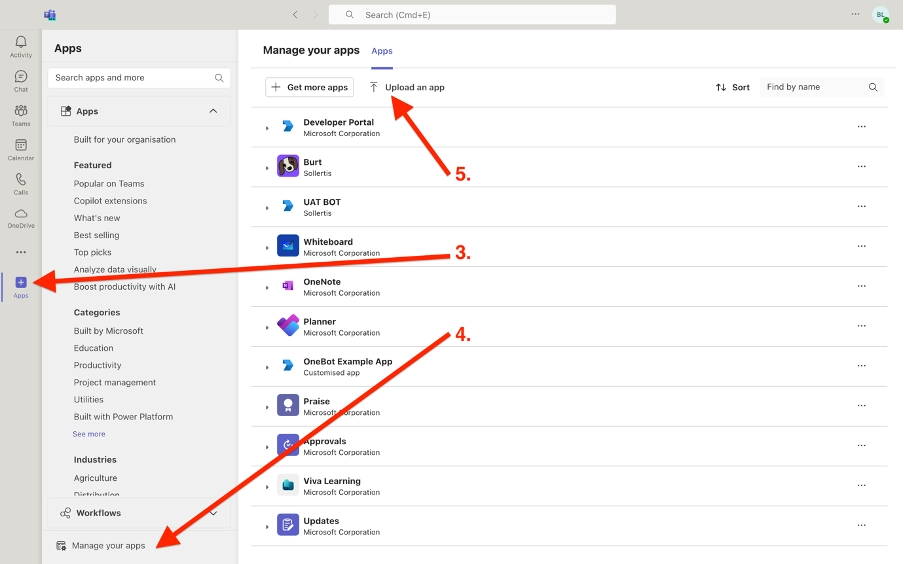Open Built by Microsoft category

click(x=108, y=330)
